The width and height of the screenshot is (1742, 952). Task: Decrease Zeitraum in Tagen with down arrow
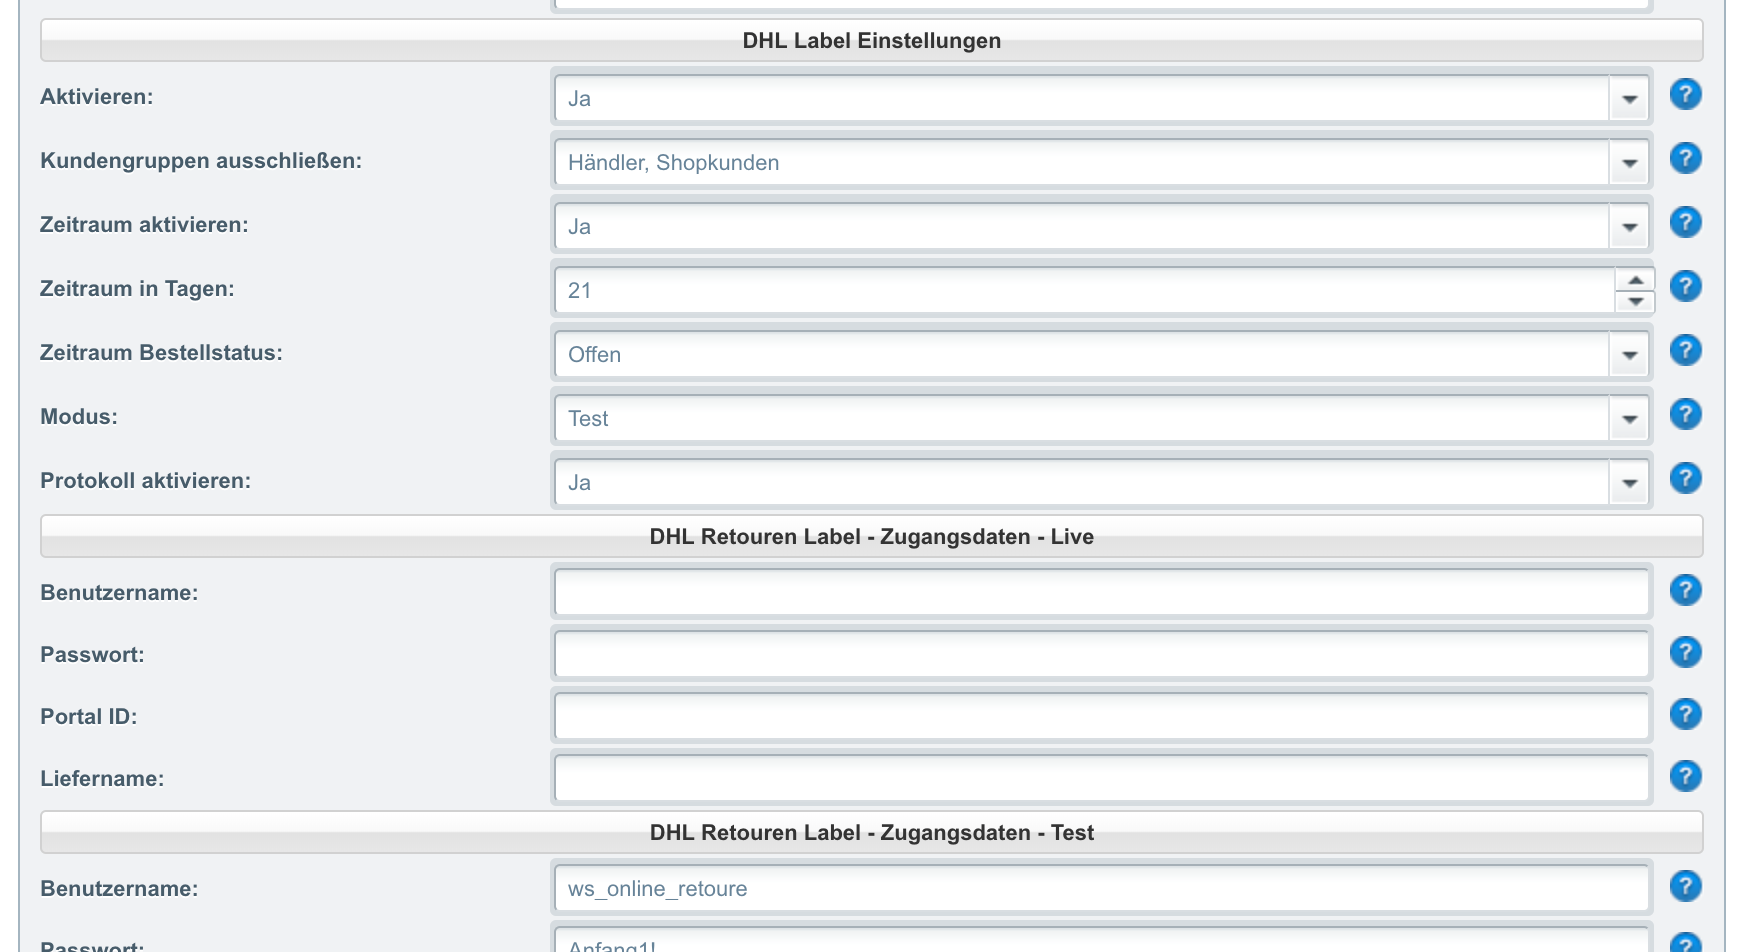(1635, 302)
